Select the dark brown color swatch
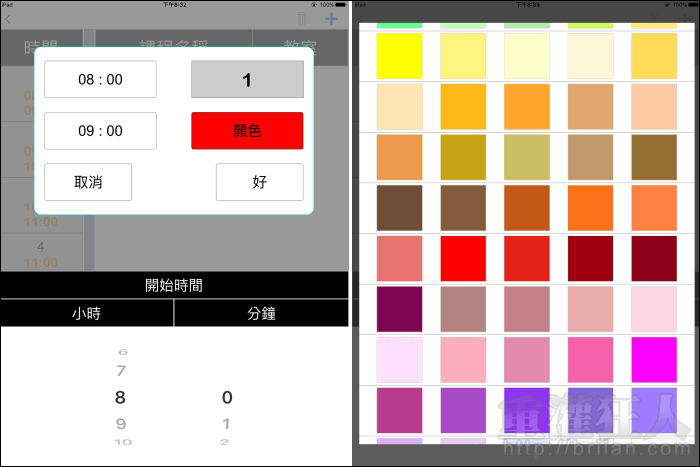Image resolution: width=700 pixels, height=467 pixels. (399, 208)
